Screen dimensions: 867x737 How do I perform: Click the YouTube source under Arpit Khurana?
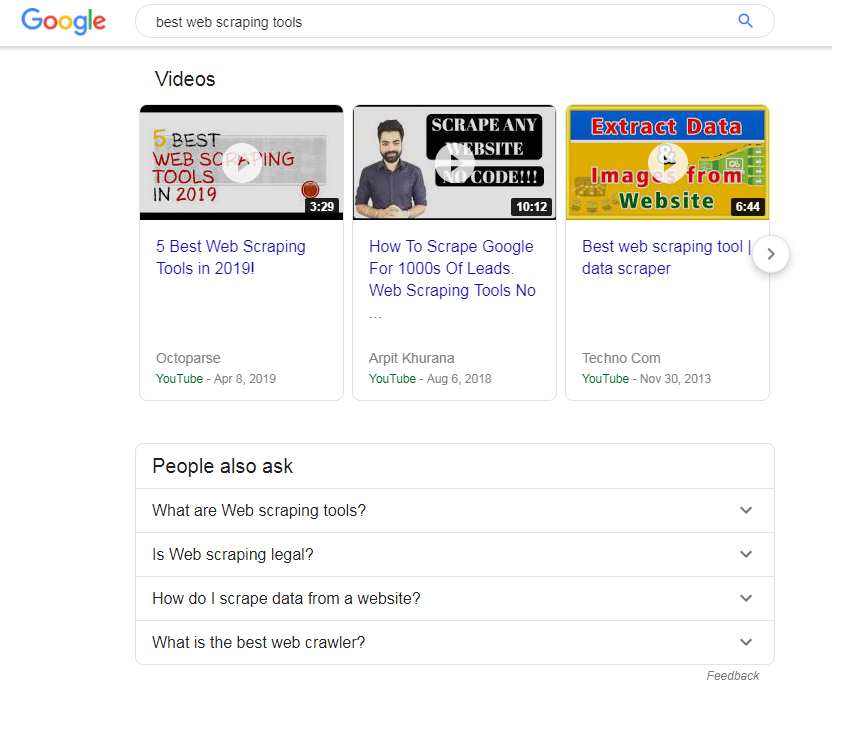(x=392, y=379)
